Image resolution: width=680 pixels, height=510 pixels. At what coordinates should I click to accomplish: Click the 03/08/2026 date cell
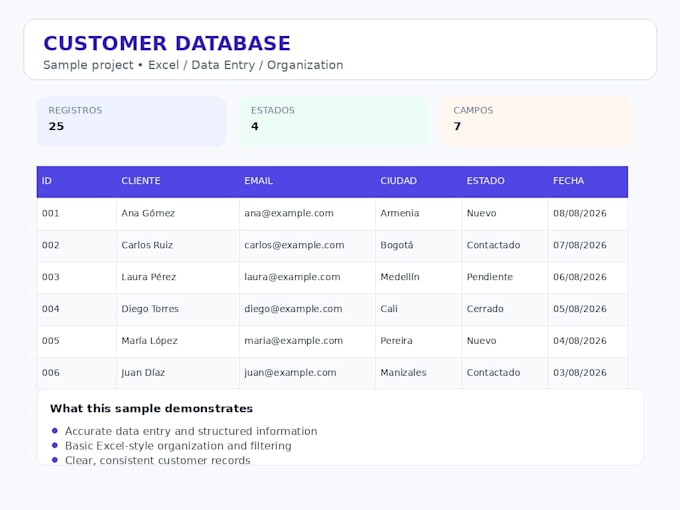click(588, 373)
